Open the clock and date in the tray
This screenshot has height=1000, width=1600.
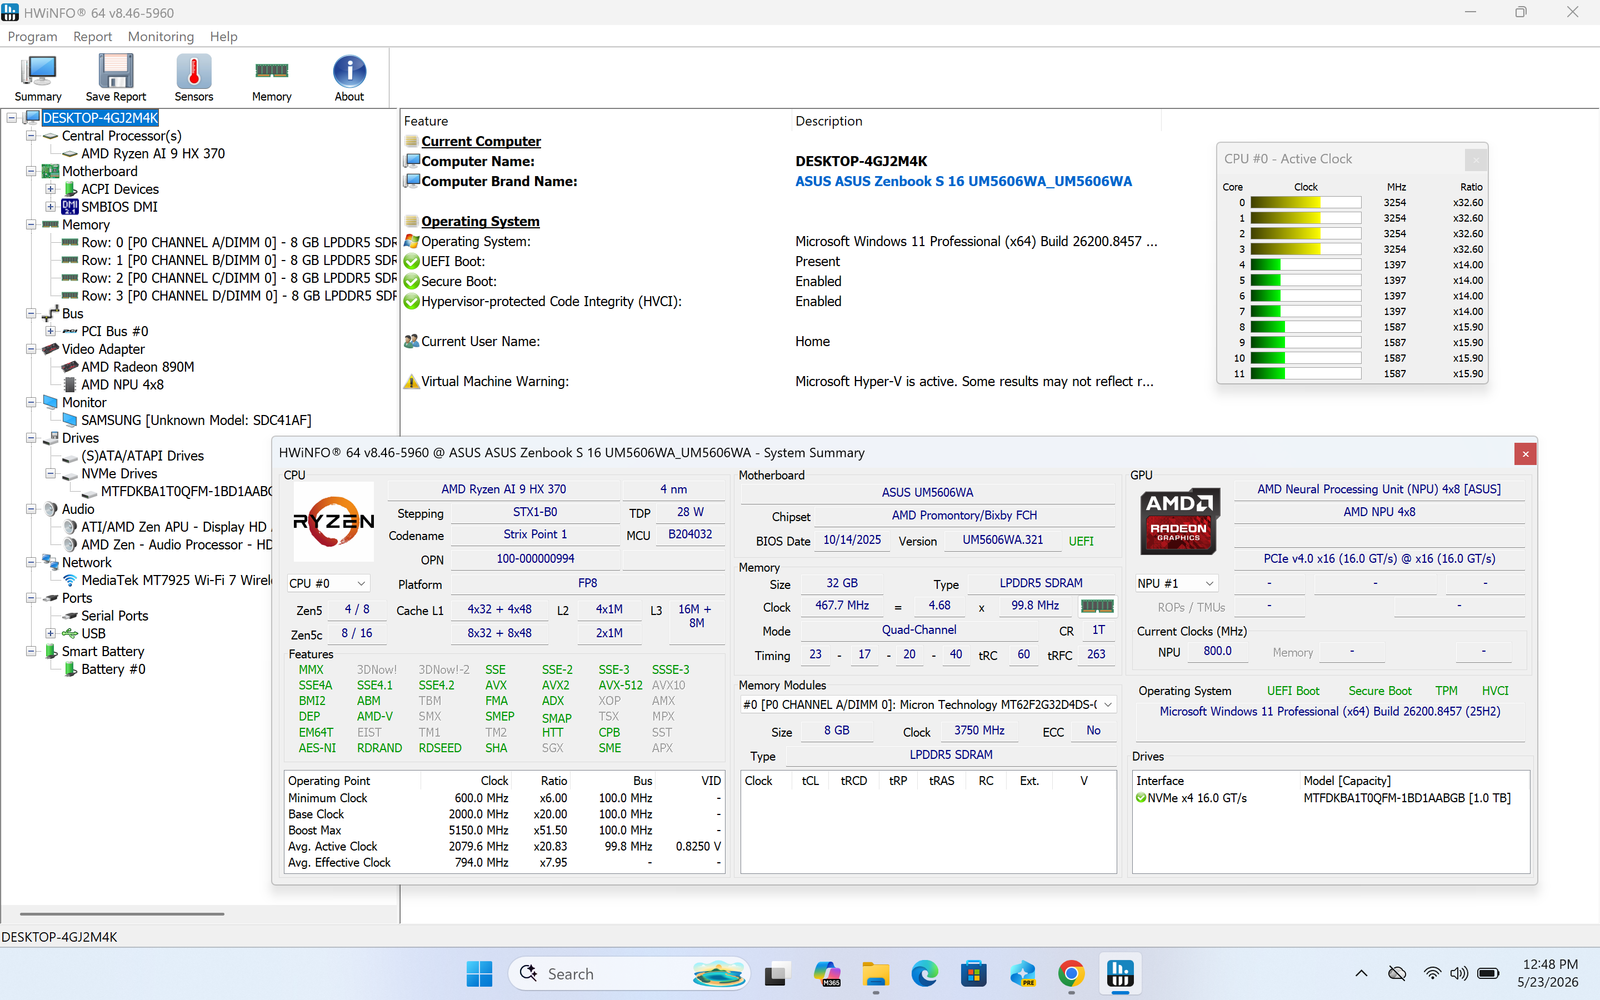(x=1550, y=974)
